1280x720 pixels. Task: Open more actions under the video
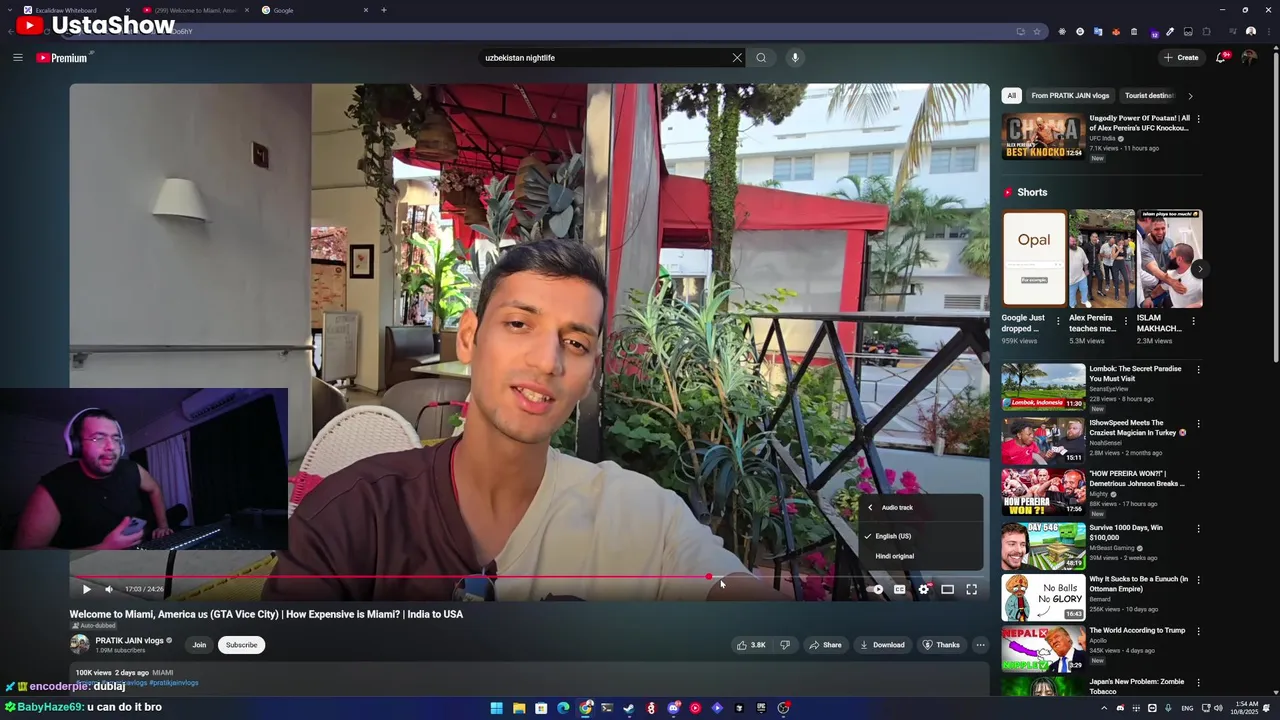980,645
